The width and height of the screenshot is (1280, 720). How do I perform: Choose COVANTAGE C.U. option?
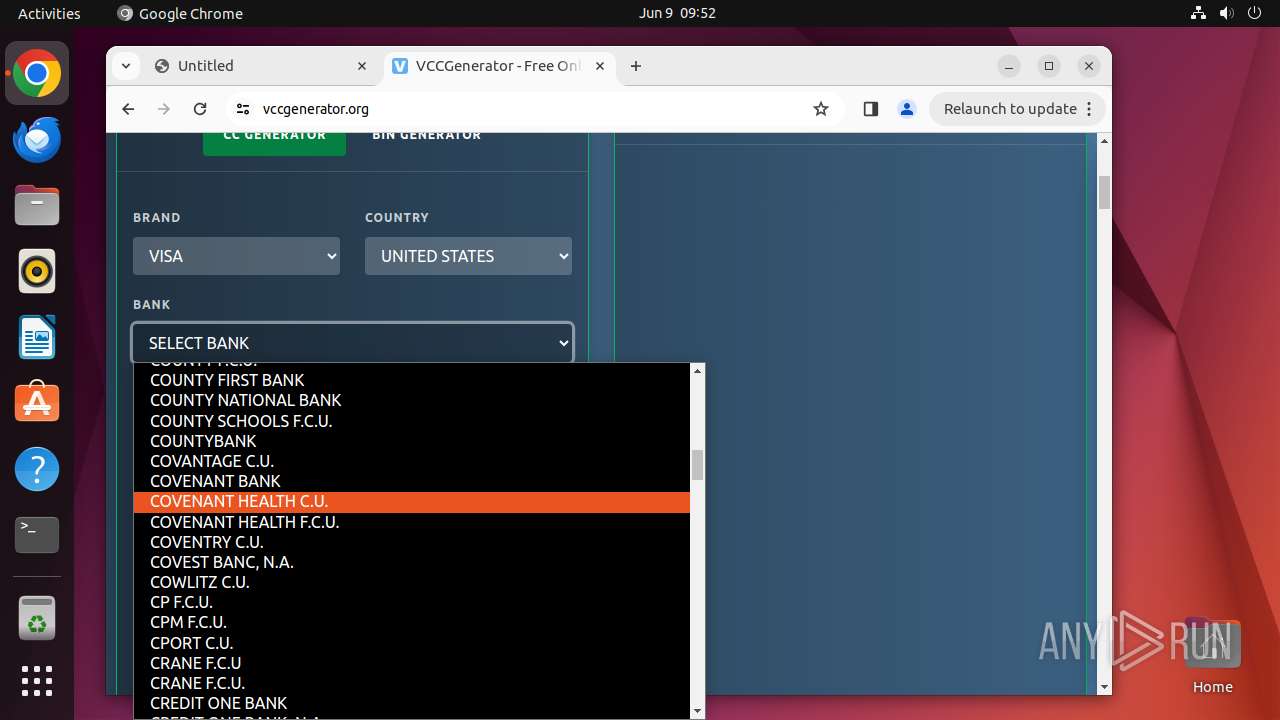pos(412,461)
